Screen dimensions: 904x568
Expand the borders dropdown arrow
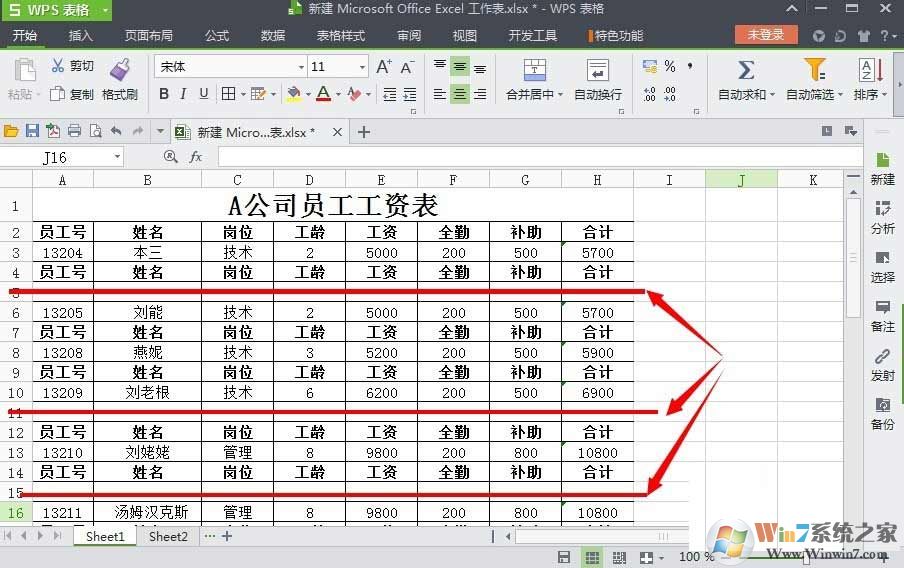tap(243, 94)
